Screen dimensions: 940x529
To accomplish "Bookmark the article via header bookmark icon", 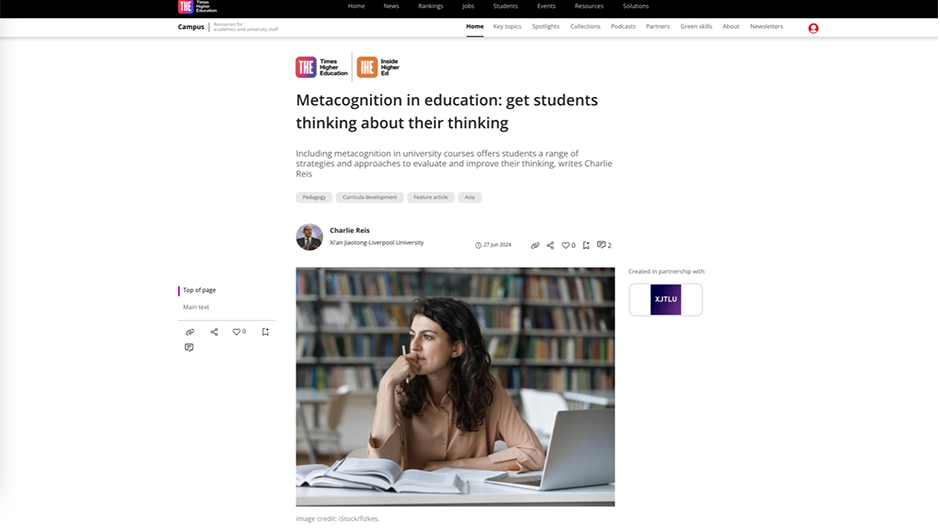I will (586, 245).
